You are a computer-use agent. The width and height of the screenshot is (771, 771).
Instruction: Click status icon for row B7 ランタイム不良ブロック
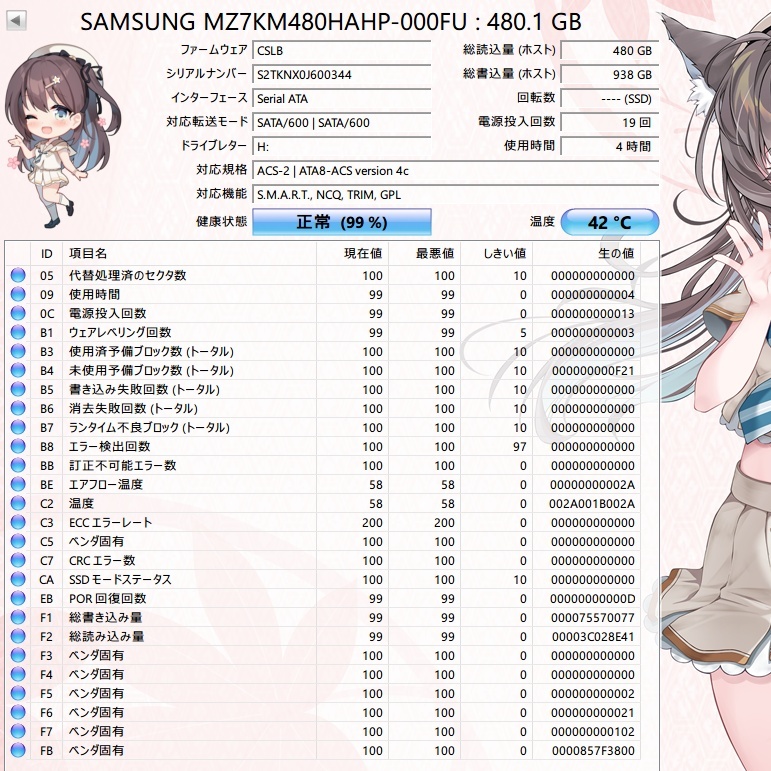tap(18, 427)
